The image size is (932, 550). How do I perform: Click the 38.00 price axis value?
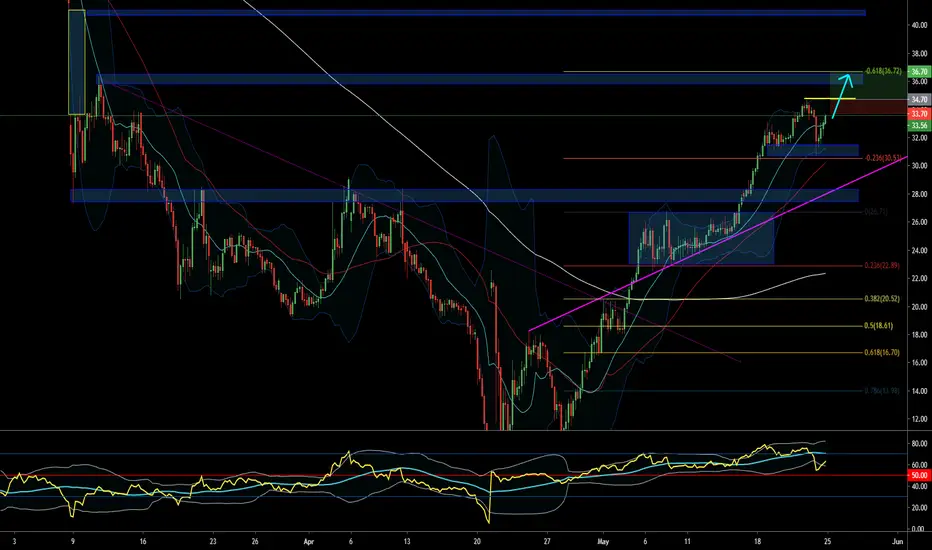point(919,53)
